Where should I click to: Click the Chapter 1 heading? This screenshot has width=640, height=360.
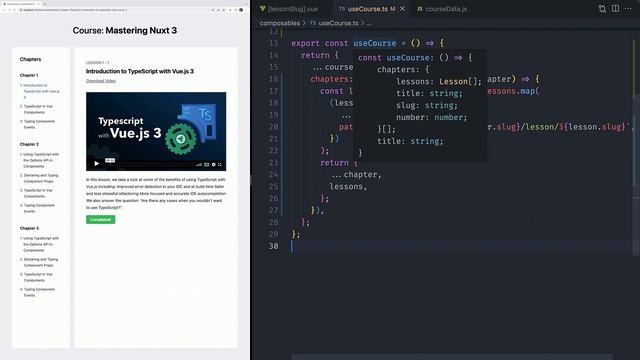[x=29, y=75]
